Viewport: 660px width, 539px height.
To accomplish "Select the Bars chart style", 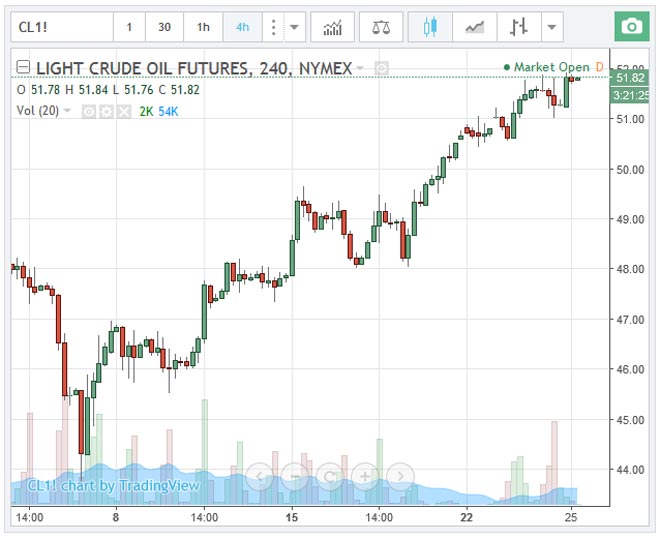I will point(519,27).
